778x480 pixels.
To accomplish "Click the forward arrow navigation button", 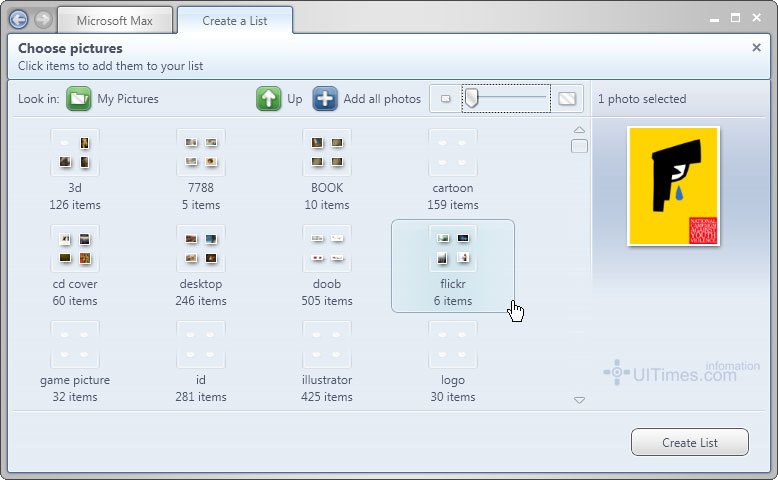I will [x=44, y=20].
